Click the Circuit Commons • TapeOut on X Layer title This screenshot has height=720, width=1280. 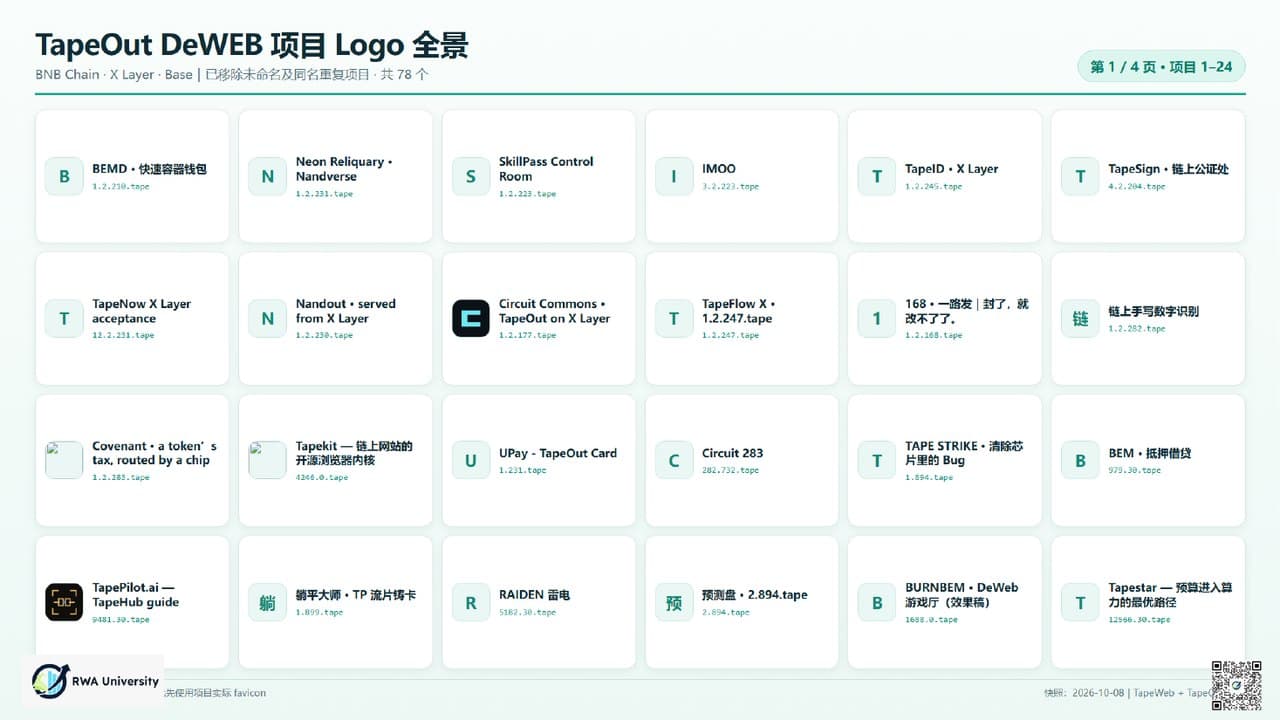(x=555, y=311)
